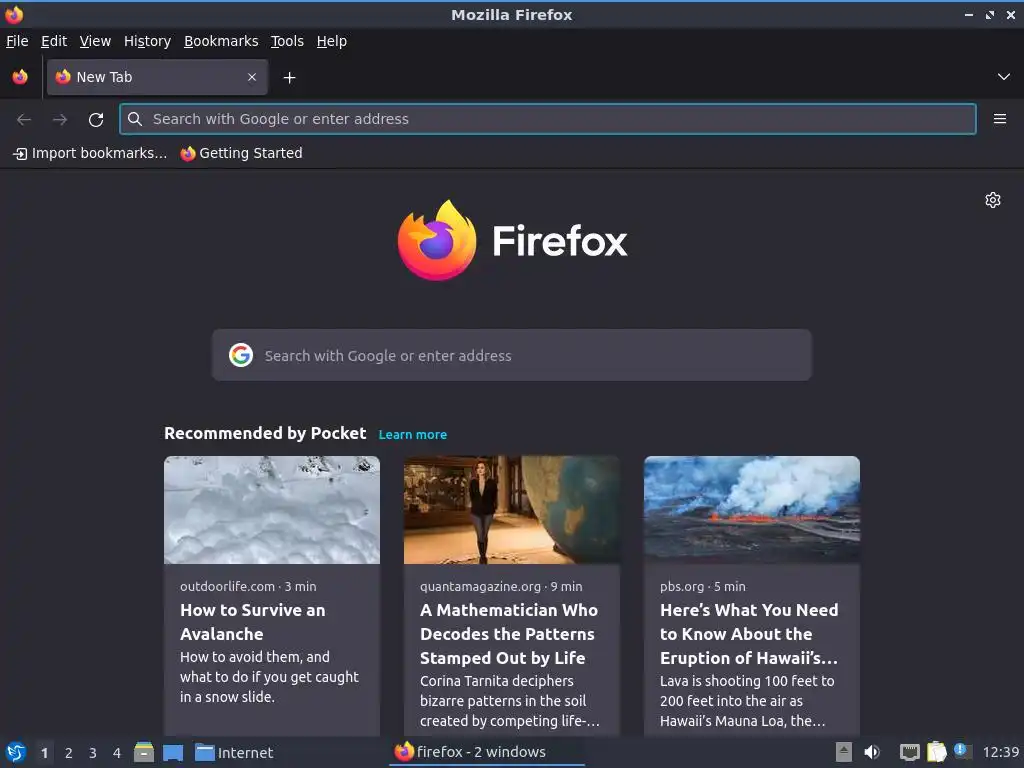Expand the list all tabs chevron

(x=1004, y=77)
